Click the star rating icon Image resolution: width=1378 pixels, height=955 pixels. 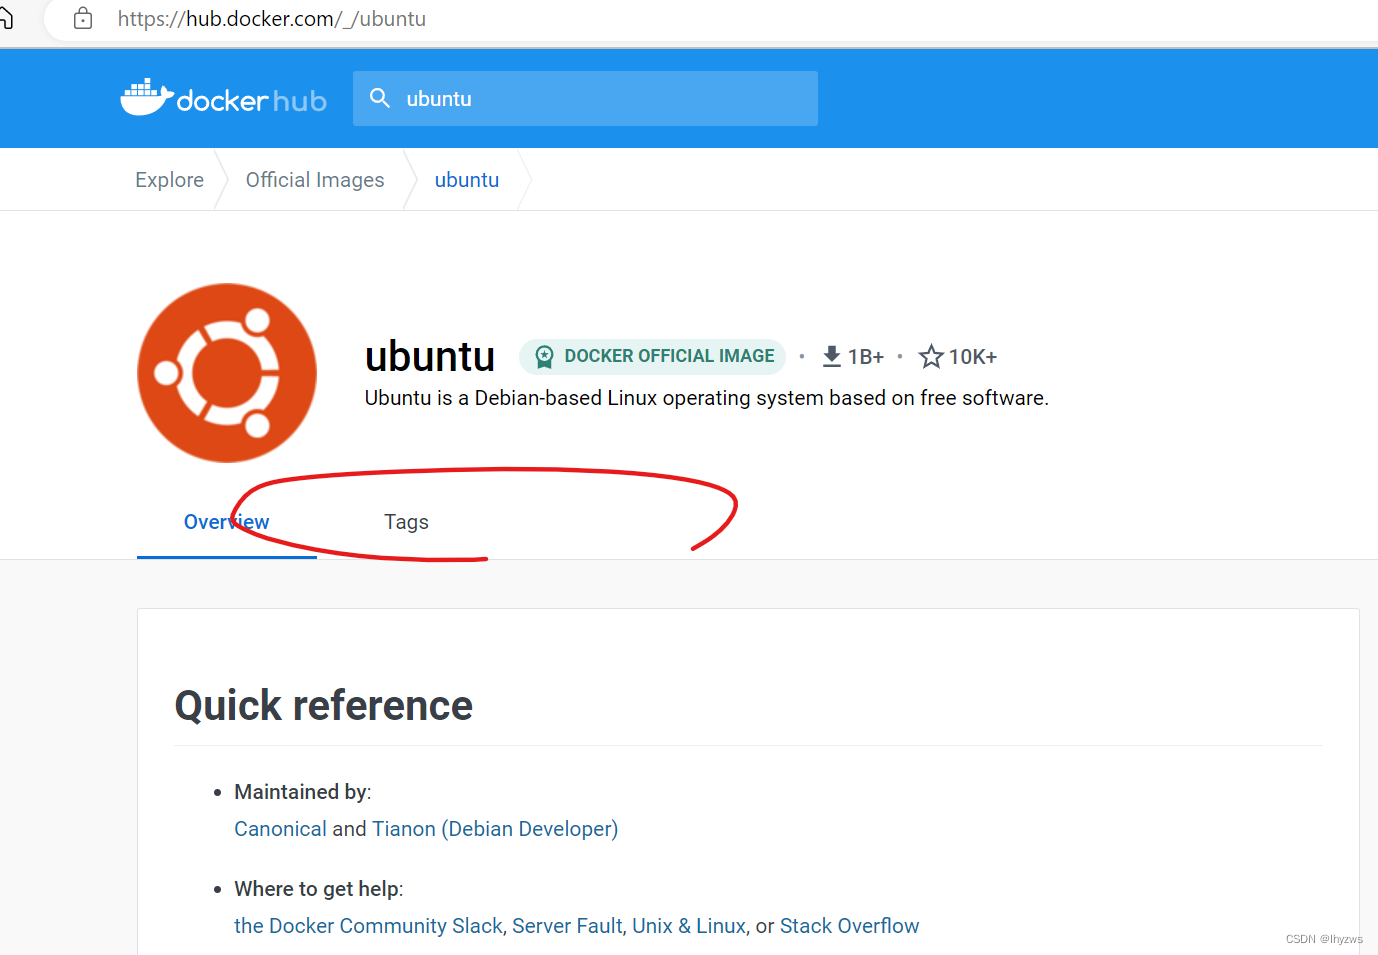(931, 356)
